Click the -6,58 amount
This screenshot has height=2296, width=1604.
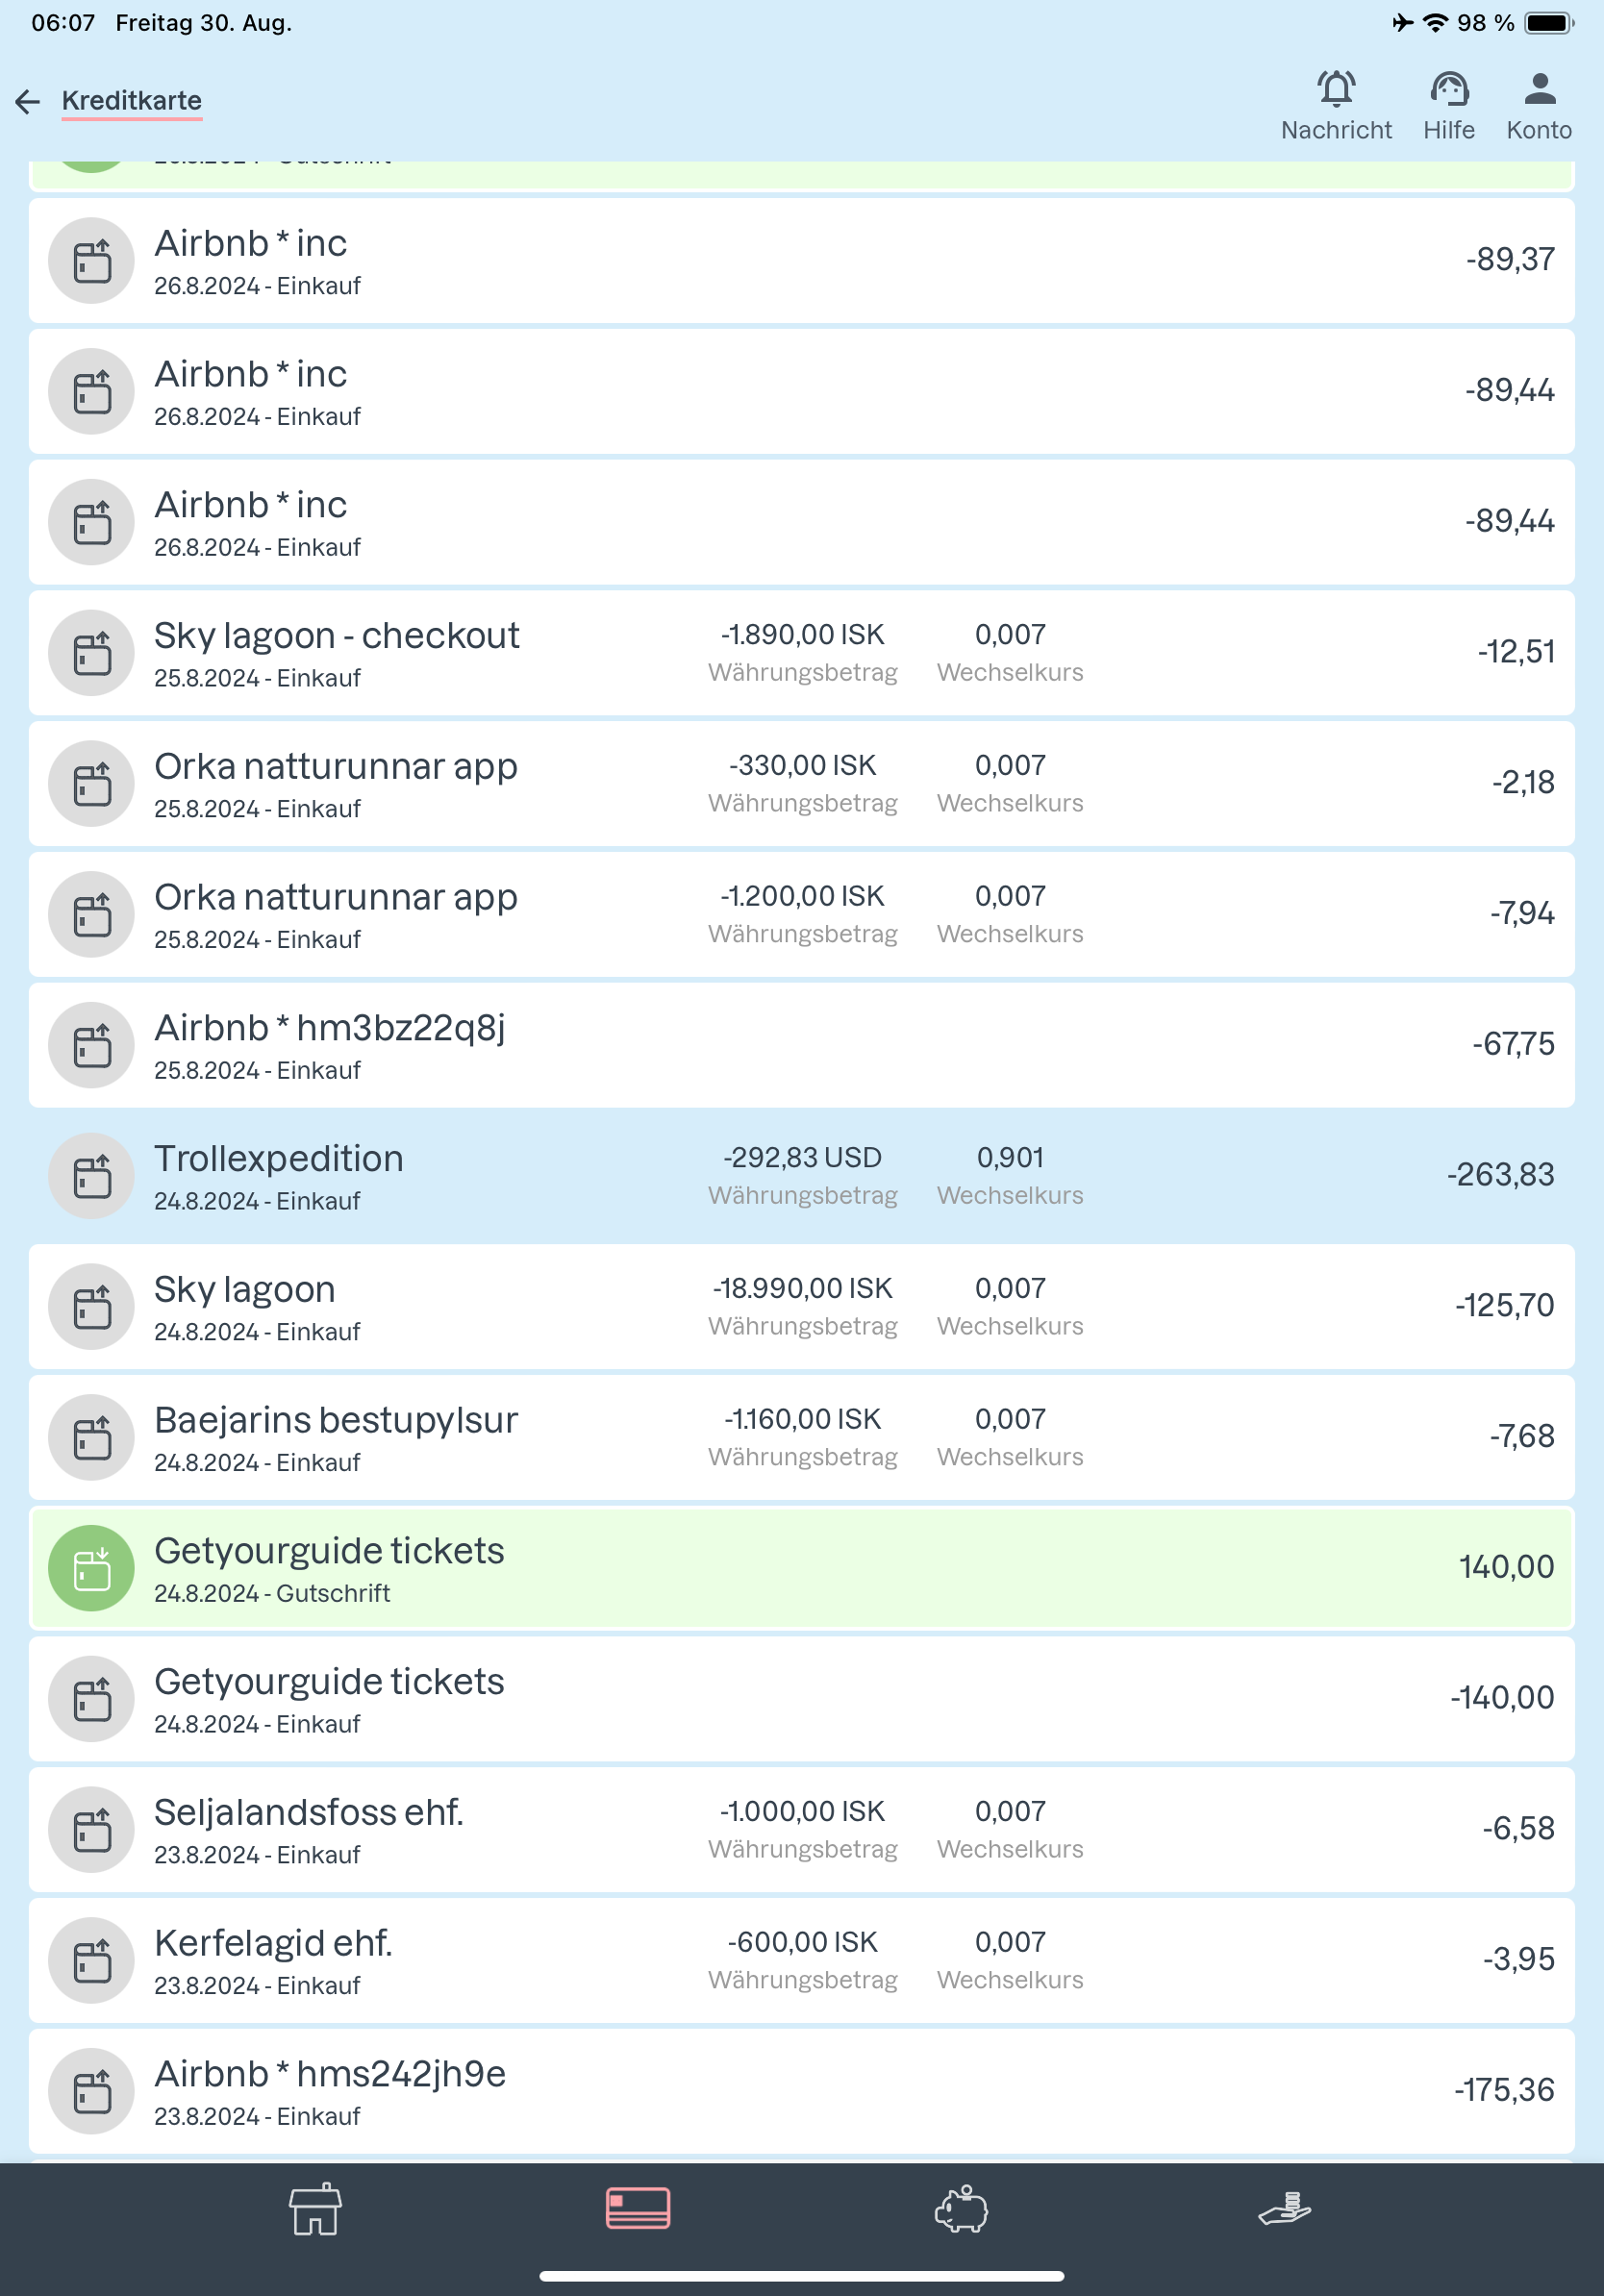pyautogui.click(x=1518, y=1829)
